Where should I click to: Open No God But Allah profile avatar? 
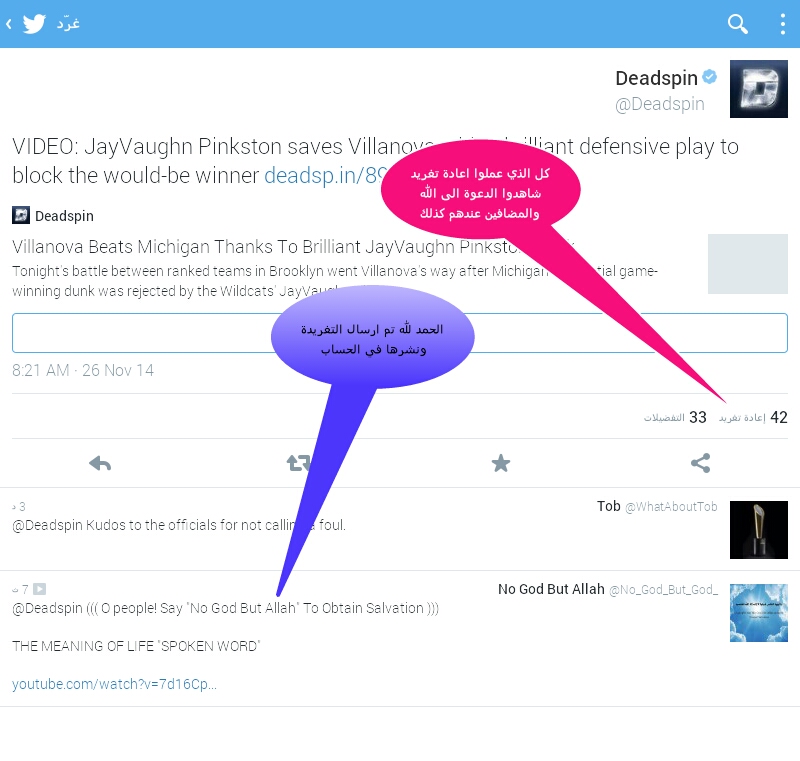(x=758, y=612)
